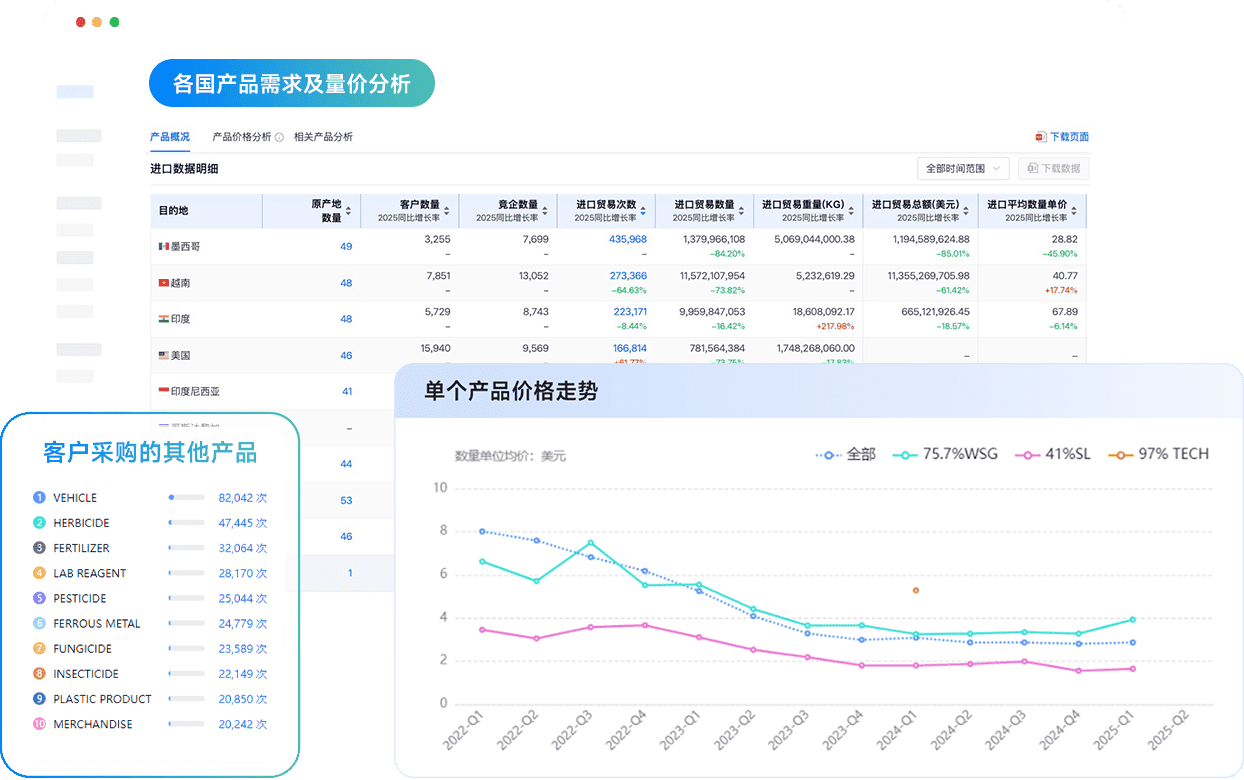Image resolution: width=1244 pixels, height=780 pixels.
Task: Click the Vietnam flag icon
Action: click(161, 283)
